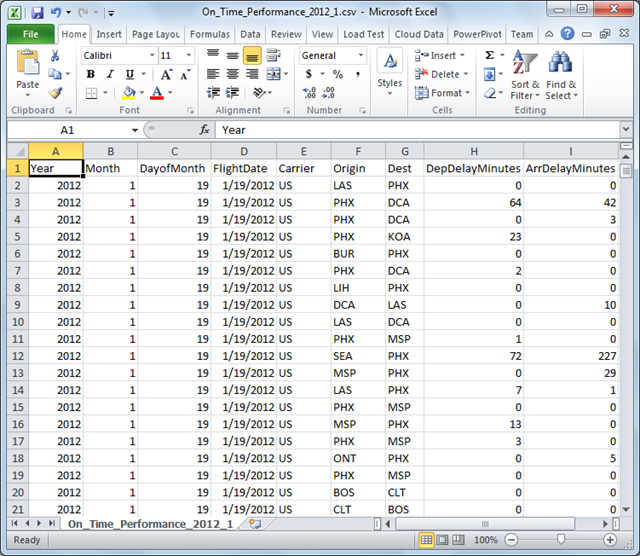Open Find & Select binoculars

(x=559, y=63)
